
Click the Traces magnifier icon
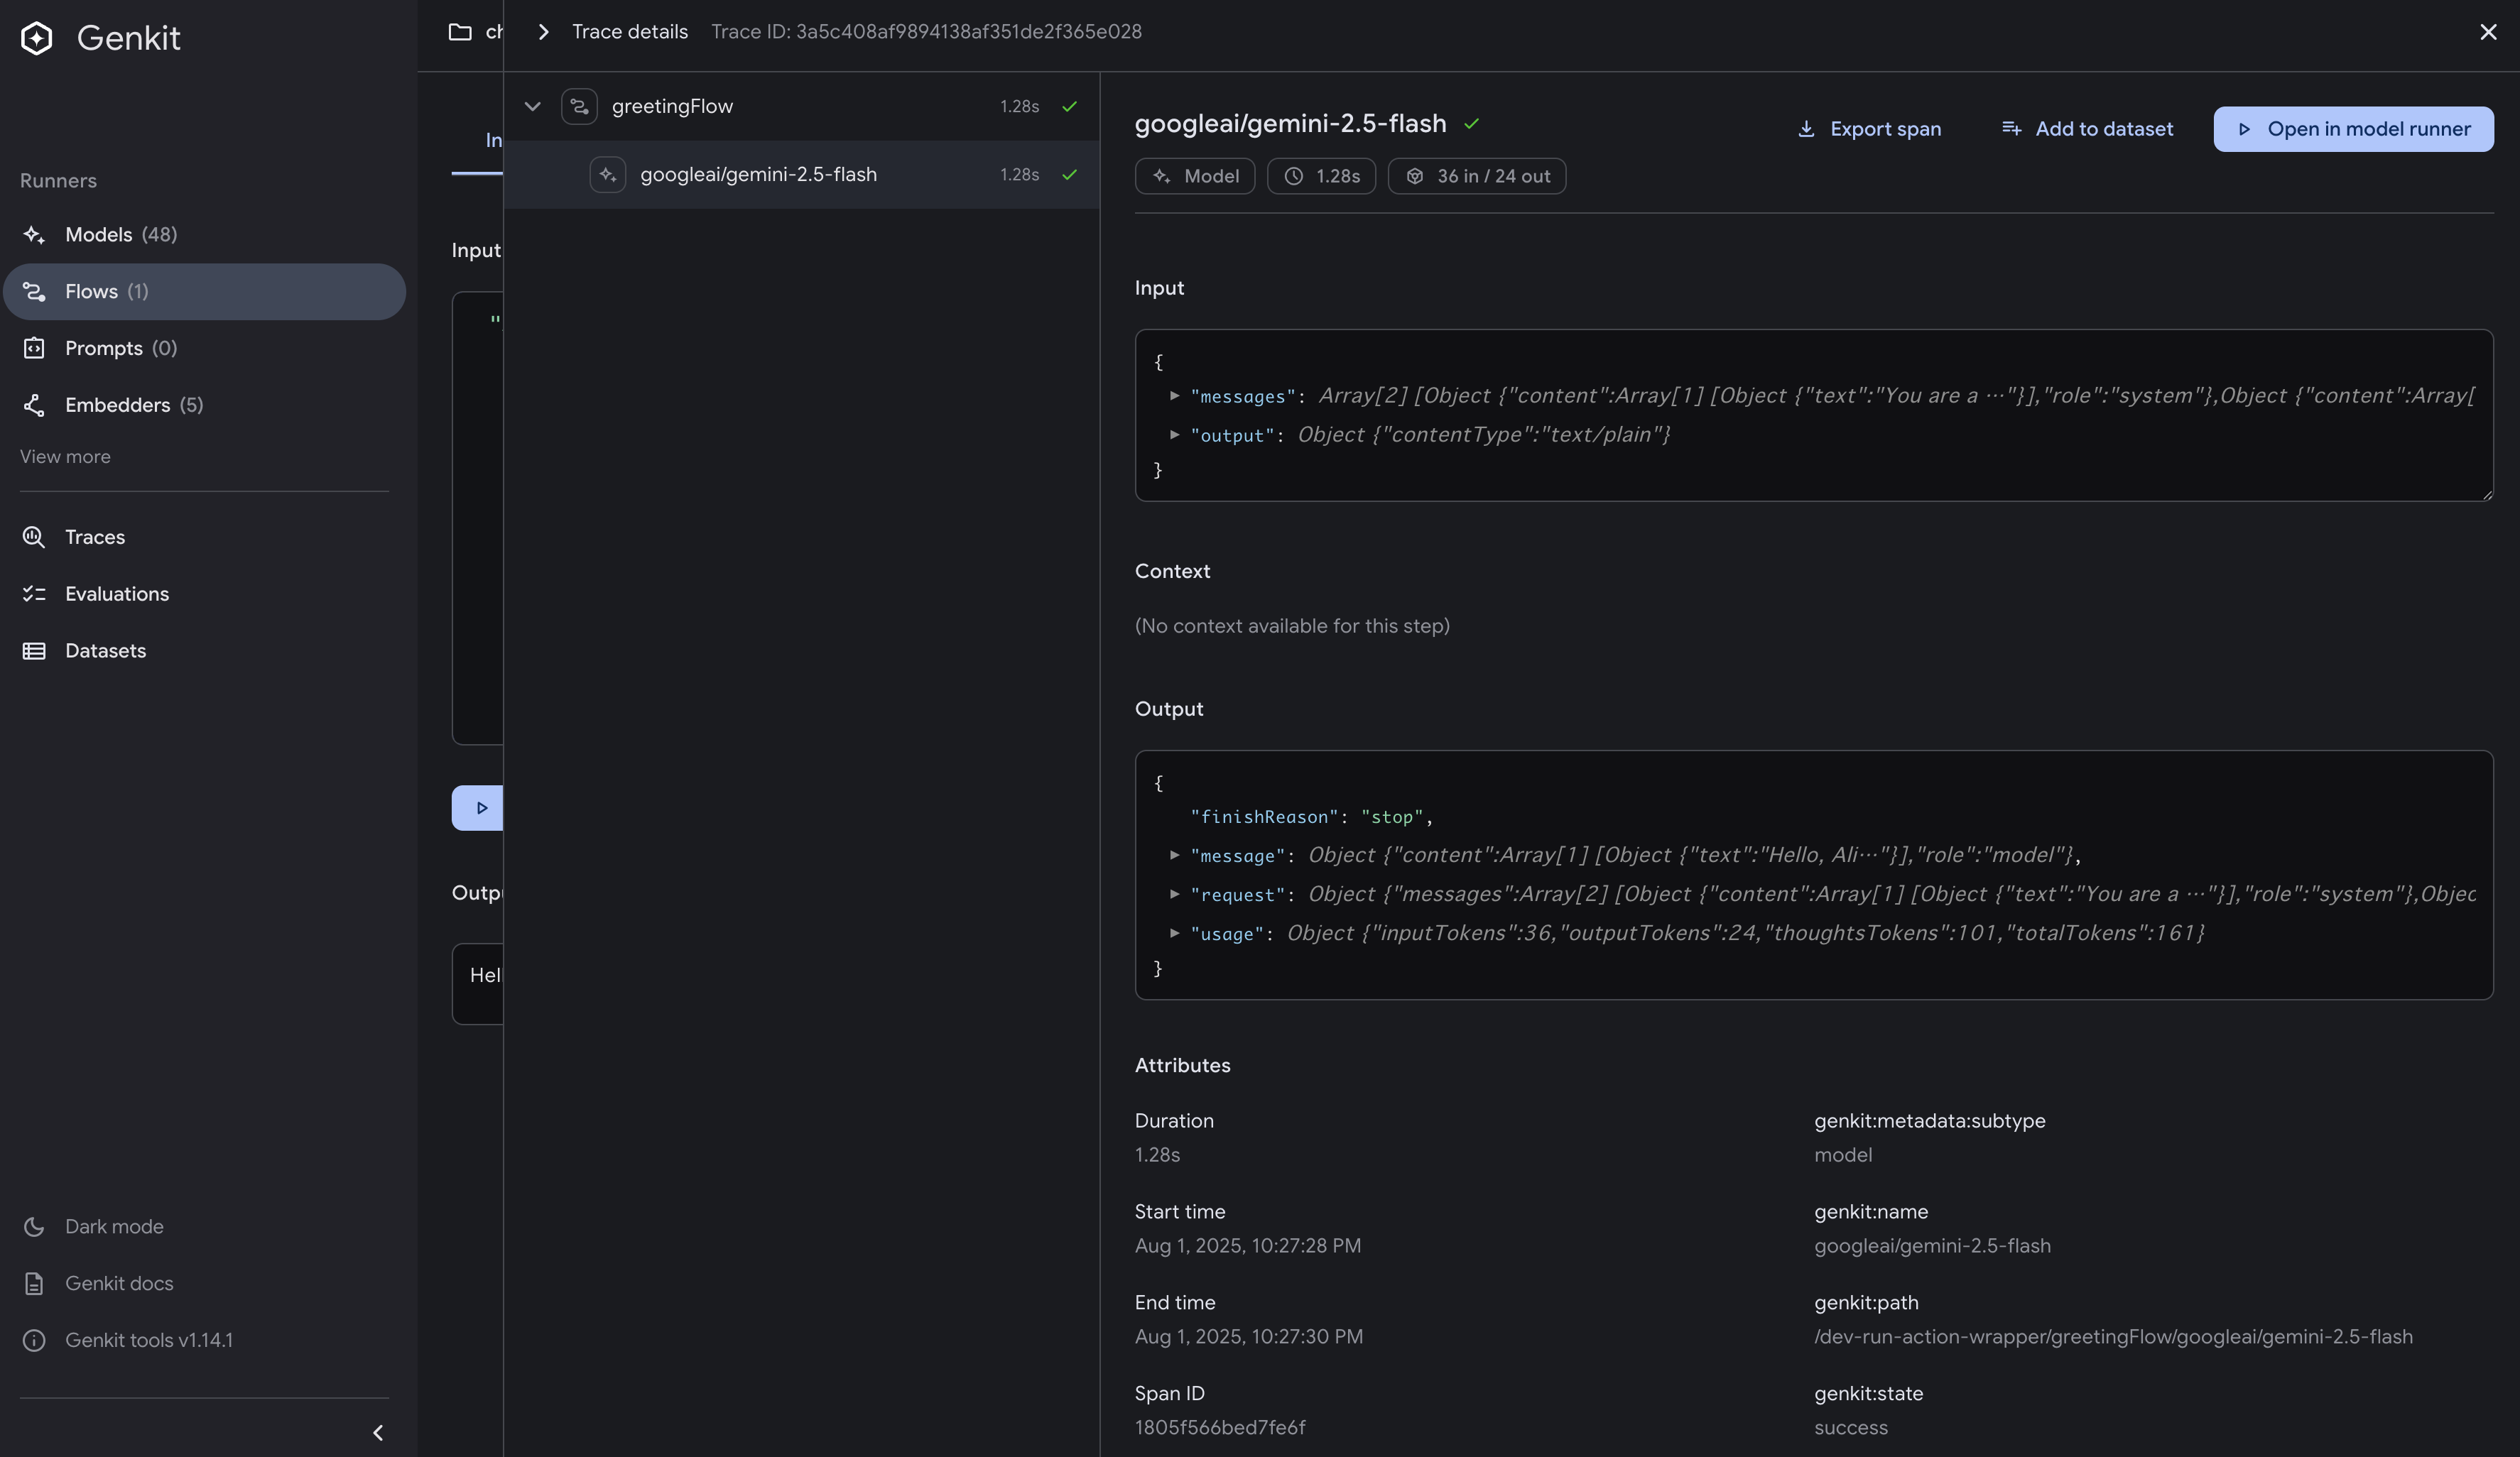point(34,537)
